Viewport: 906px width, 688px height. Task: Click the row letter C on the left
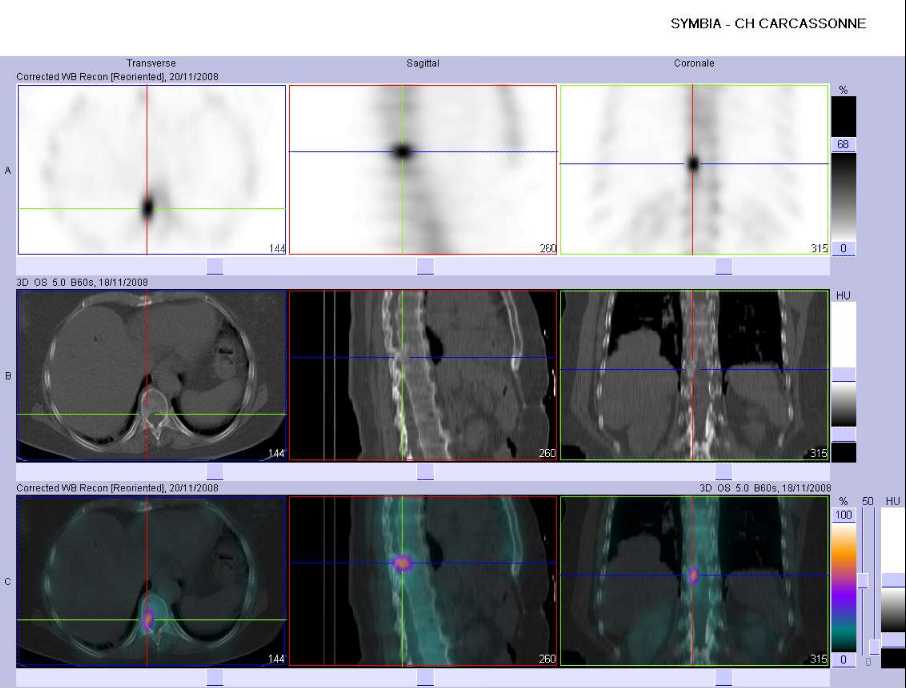8,581
